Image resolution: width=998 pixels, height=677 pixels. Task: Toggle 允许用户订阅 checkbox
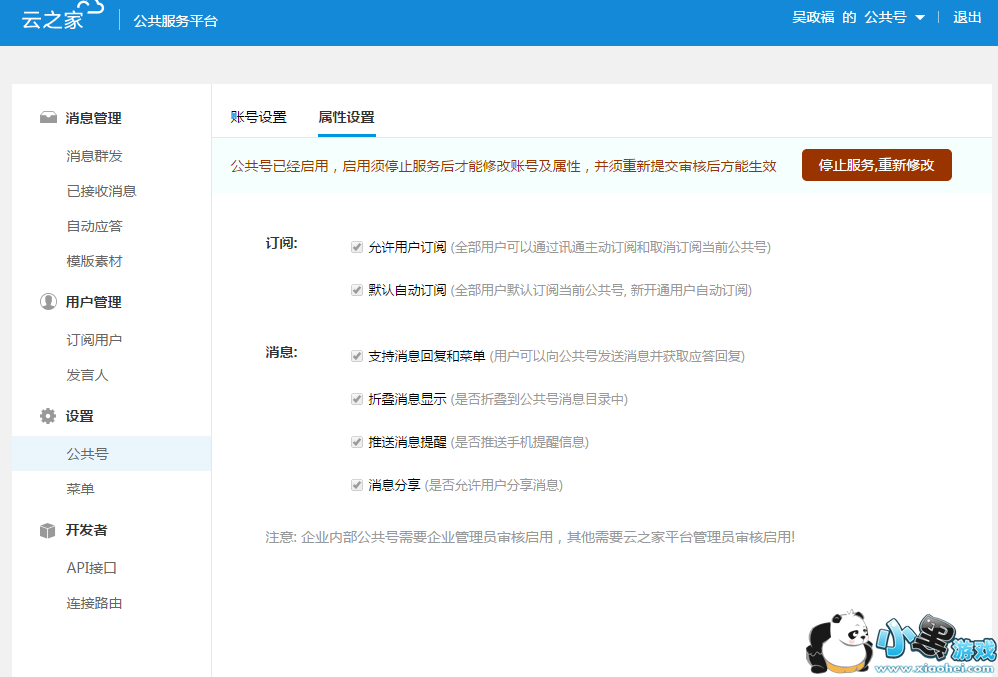(357, 247)
